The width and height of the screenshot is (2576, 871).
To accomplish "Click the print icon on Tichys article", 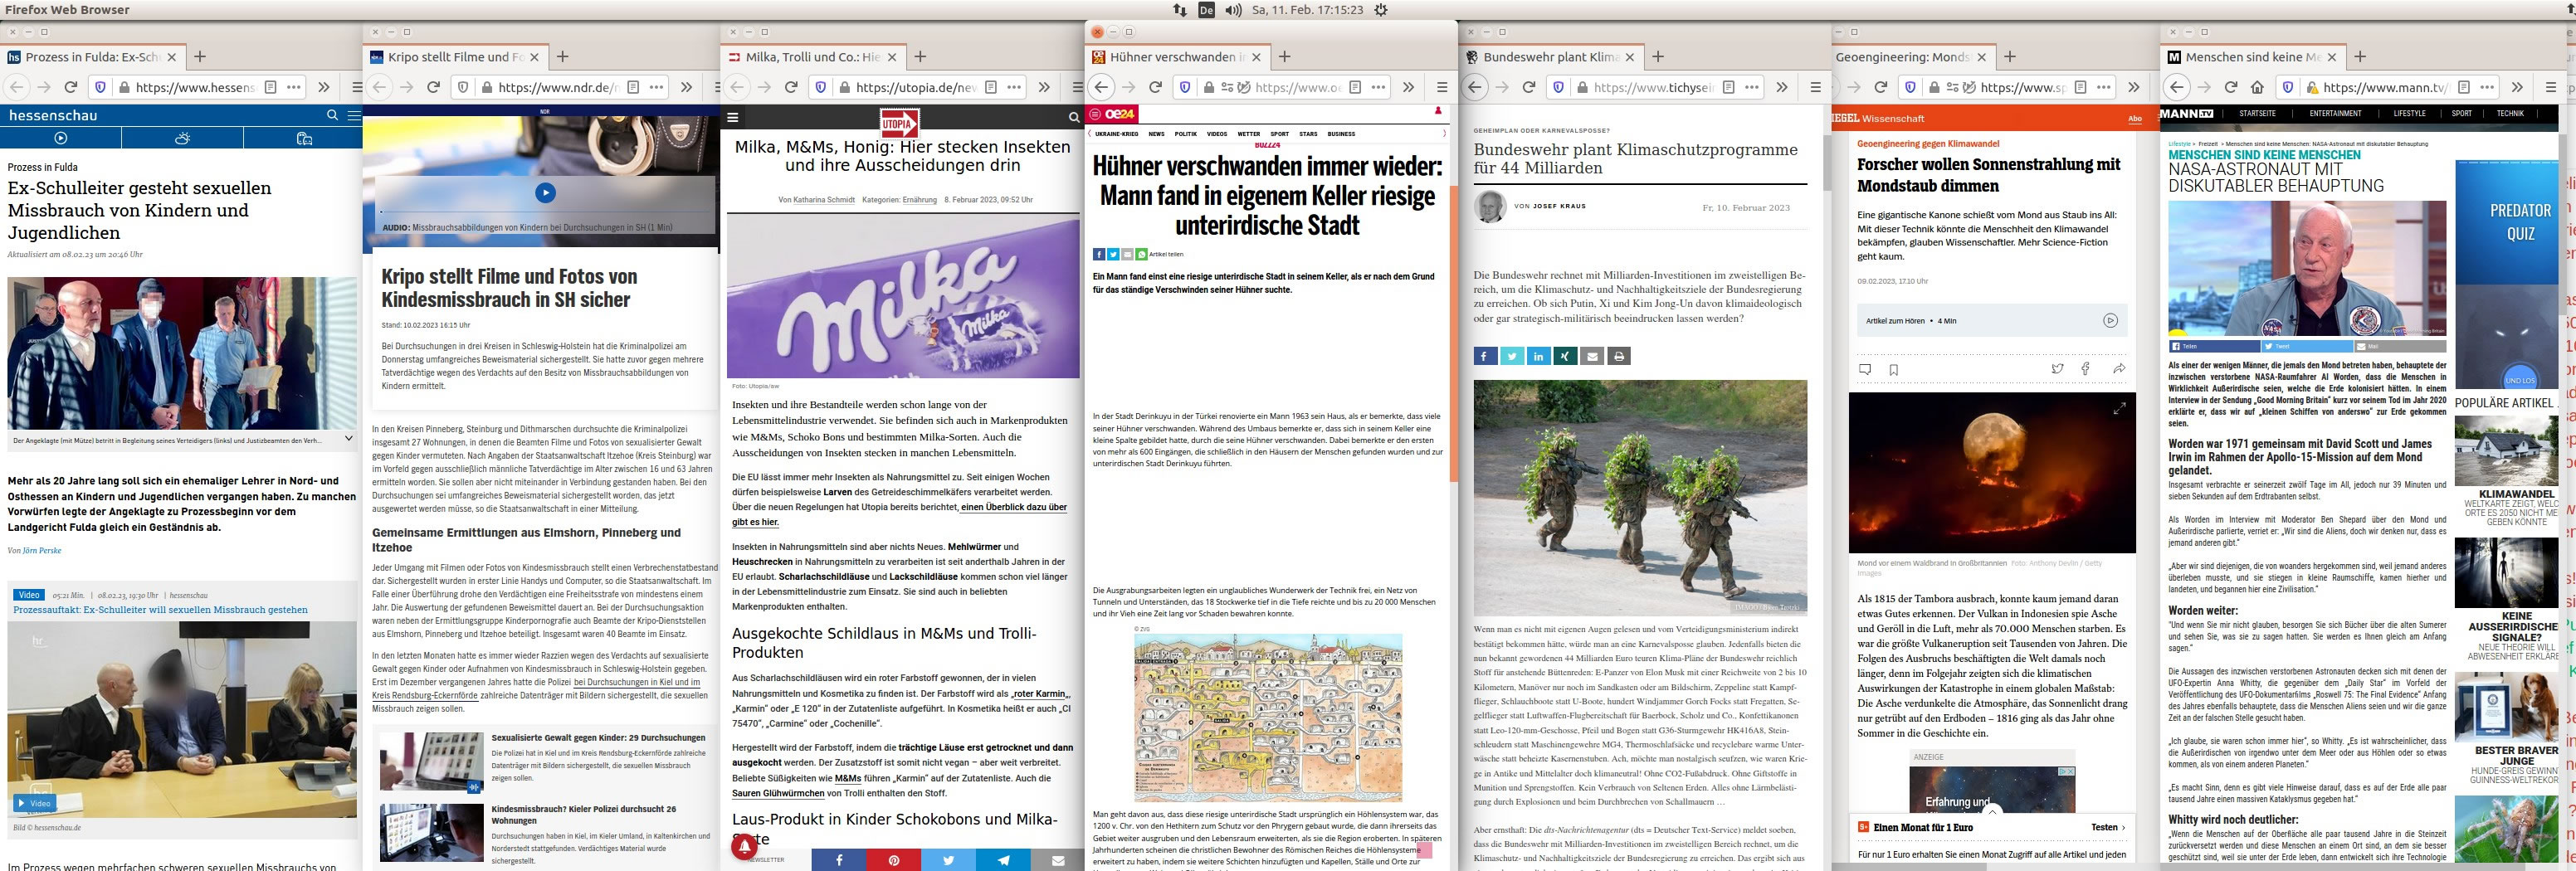I will (x=1619, y=356).
